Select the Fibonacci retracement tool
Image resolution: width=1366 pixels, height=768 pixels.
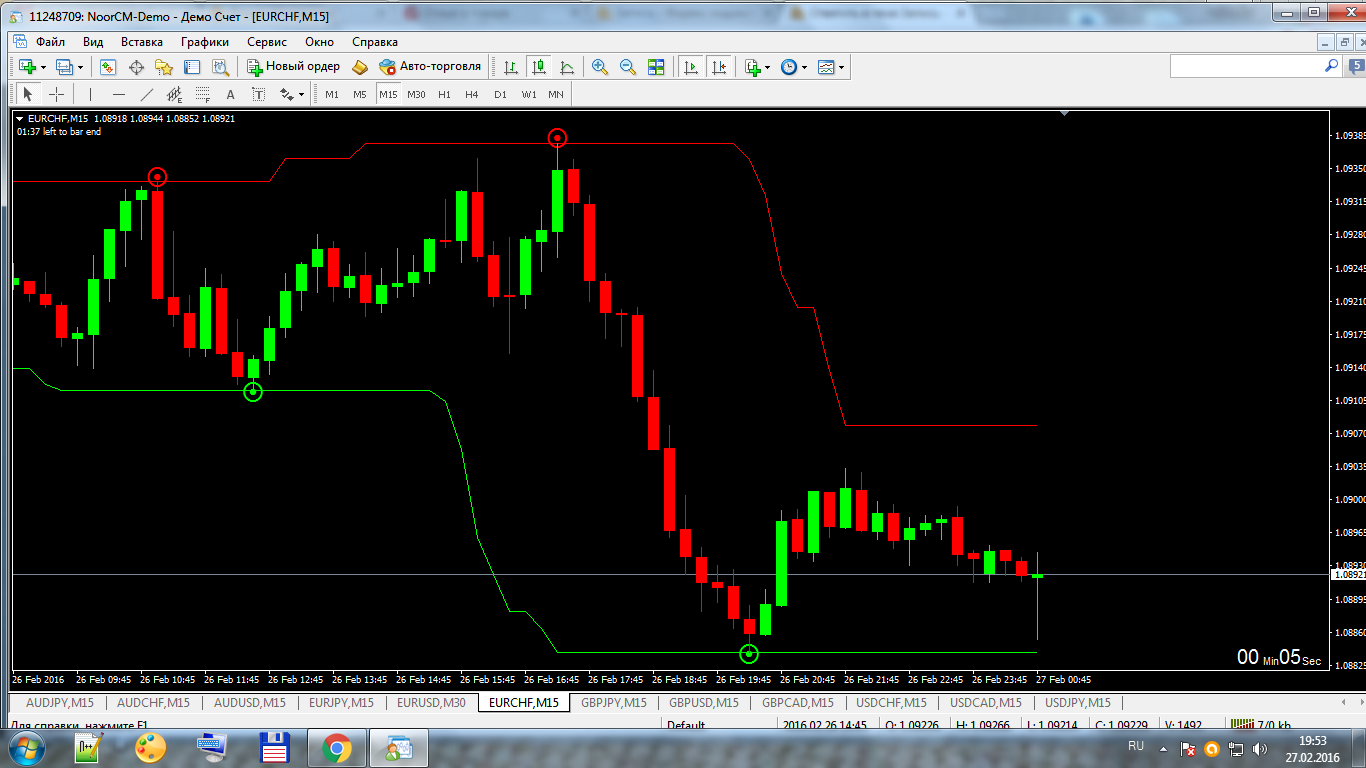(x=202, y=94)
